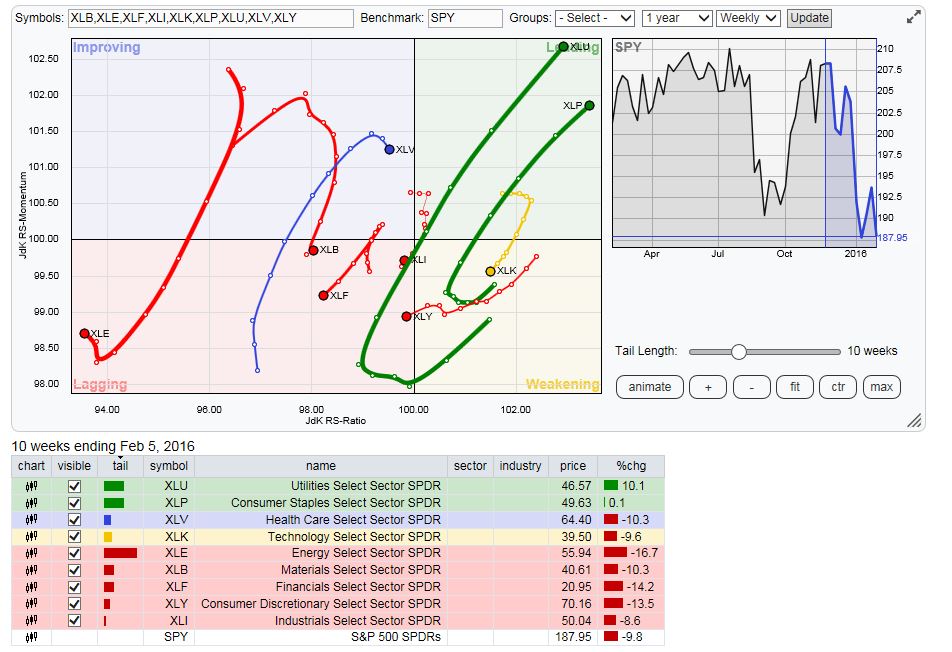Uncheck XLF visibility checkbox
The image size is (952, 652).
tap(74, 587)
